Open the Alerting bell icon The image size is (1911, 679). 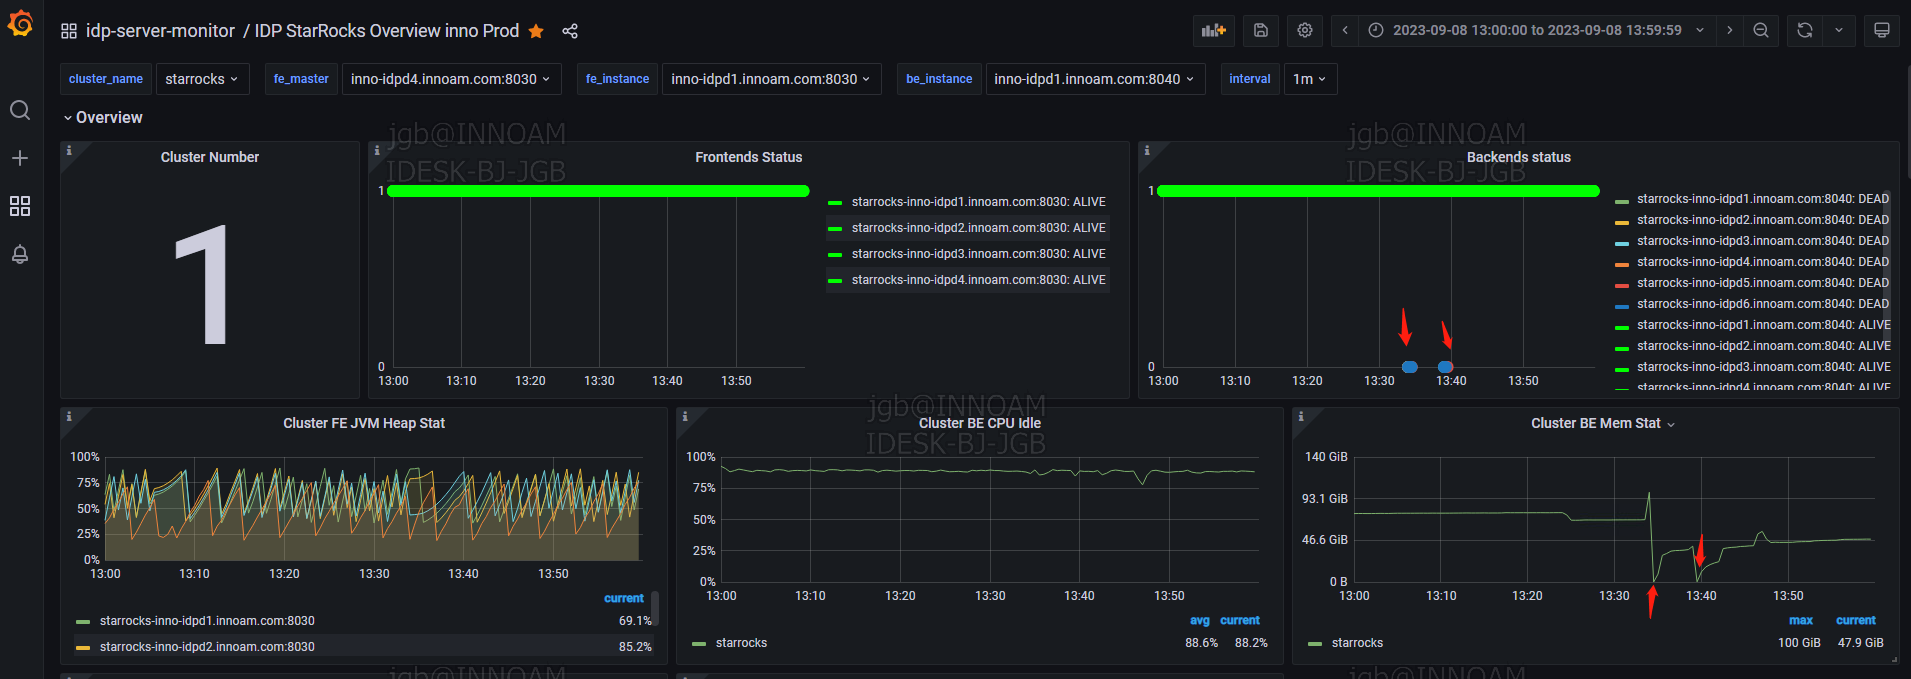pos(20,254)
